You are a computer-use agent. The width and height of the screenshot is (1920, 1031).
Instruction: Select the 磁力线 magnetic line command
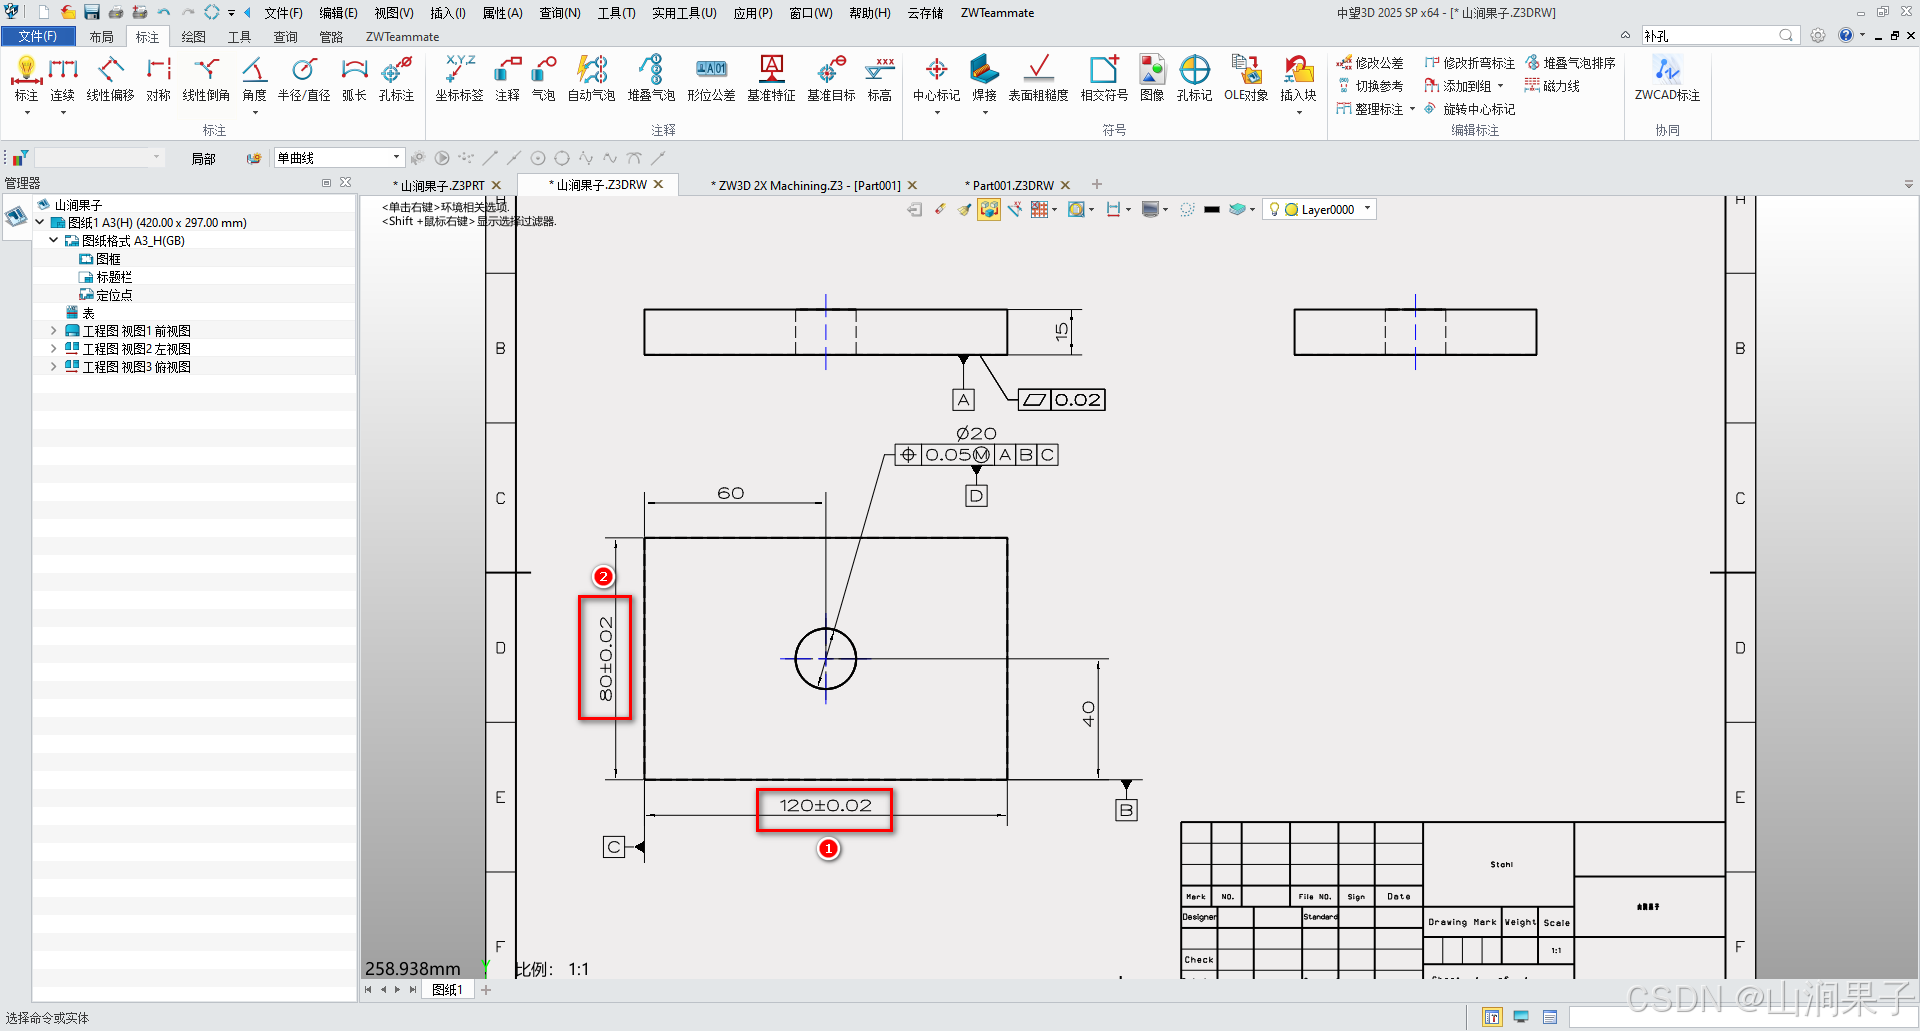point(1552,86)
